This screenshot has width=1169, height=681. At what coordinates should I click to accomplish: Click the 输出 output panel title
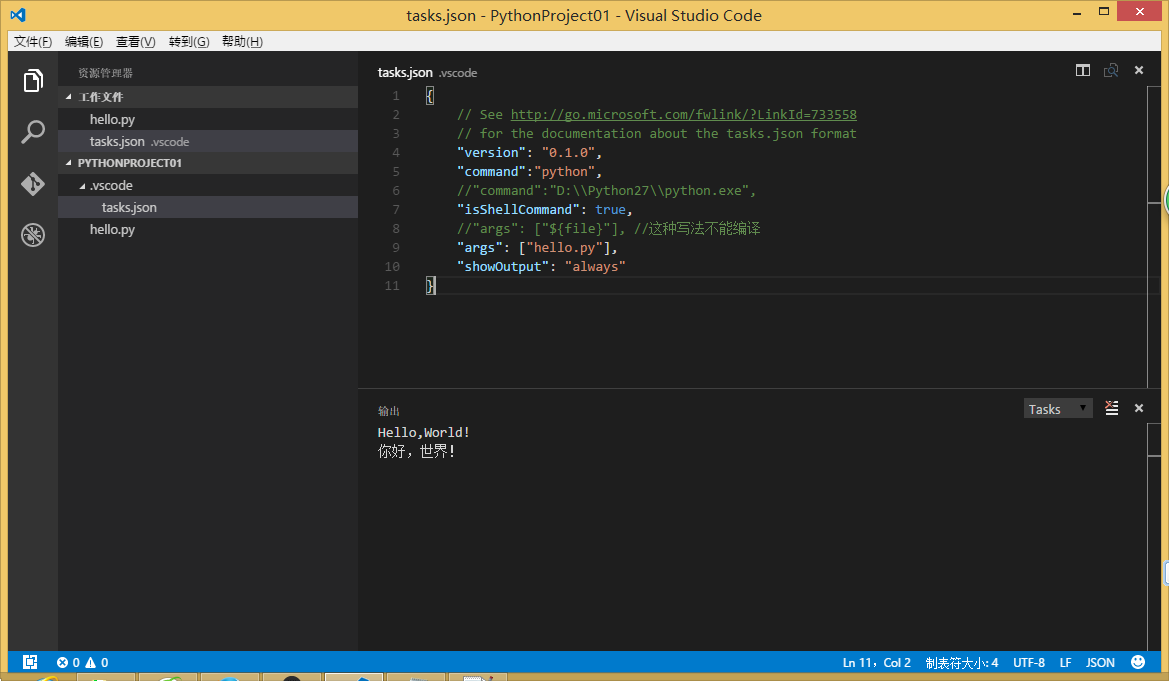388,411
